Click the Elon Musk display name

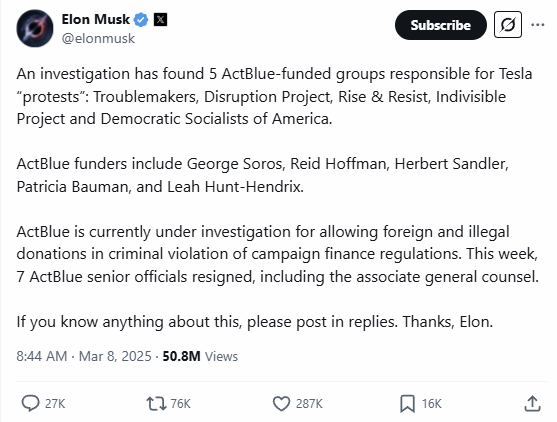(x=96, y=20)
